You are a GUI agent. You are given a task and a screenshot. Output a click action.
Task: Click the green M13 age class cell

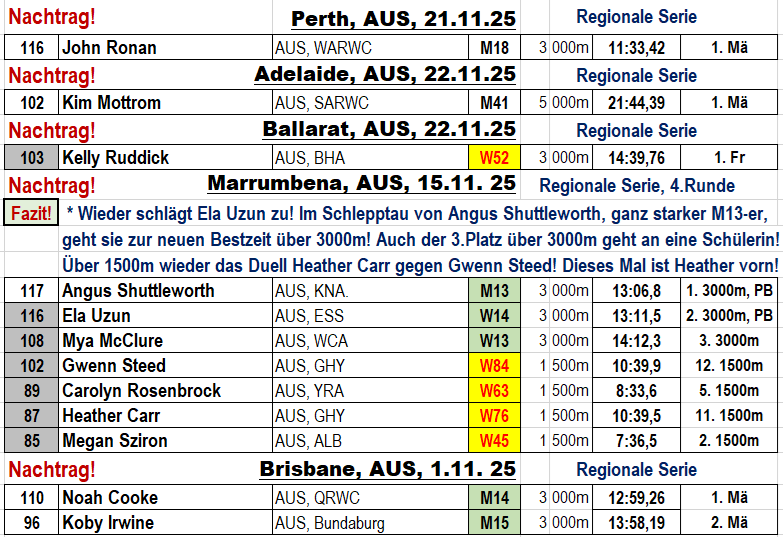[494, 290]
